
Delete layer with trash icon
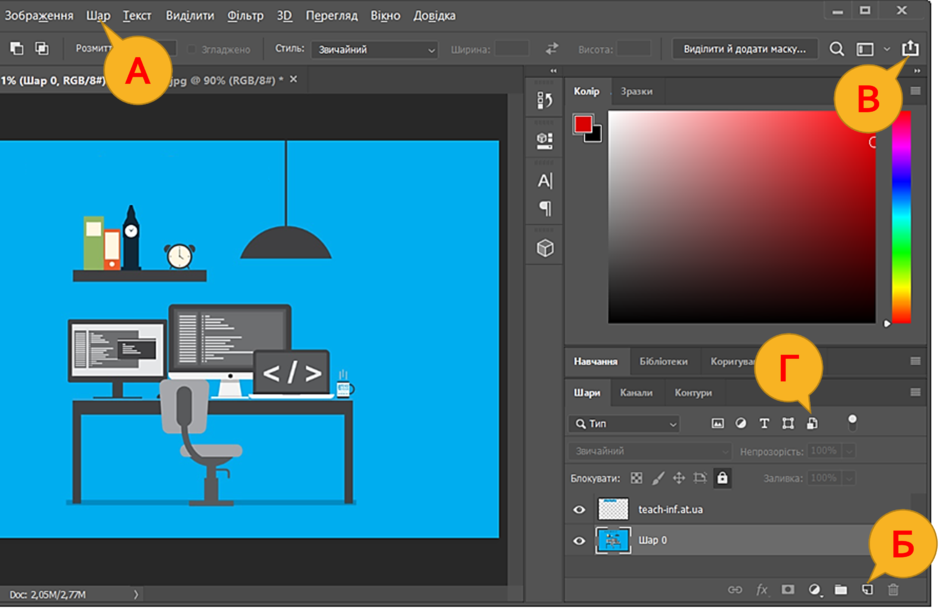pyautogui.click(x=893, y=590)
